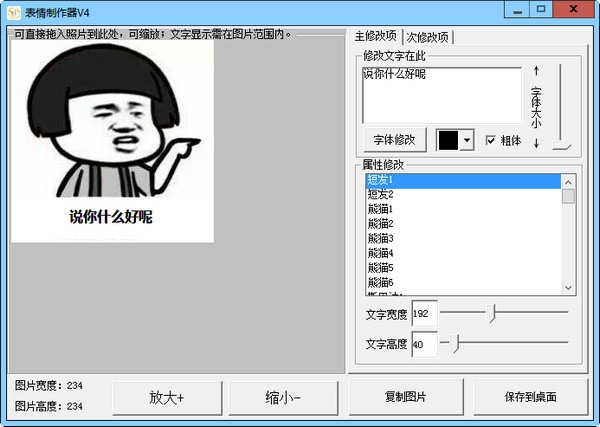Image resolution: width=600 pixels, height=427 pixels.
Task: Select 熊猫1 in the template list
Action: tap(463, 209)
